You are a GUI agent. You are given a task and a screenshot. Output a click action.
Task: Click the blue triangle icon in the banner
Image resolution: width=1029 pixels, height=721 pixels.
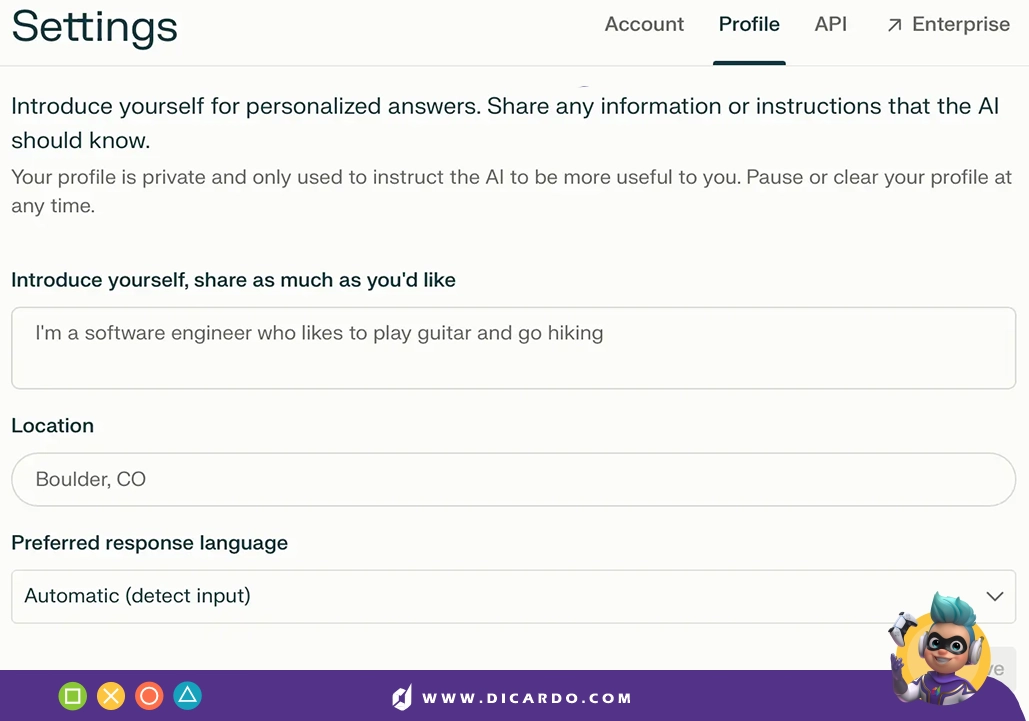tap(188, 695)
